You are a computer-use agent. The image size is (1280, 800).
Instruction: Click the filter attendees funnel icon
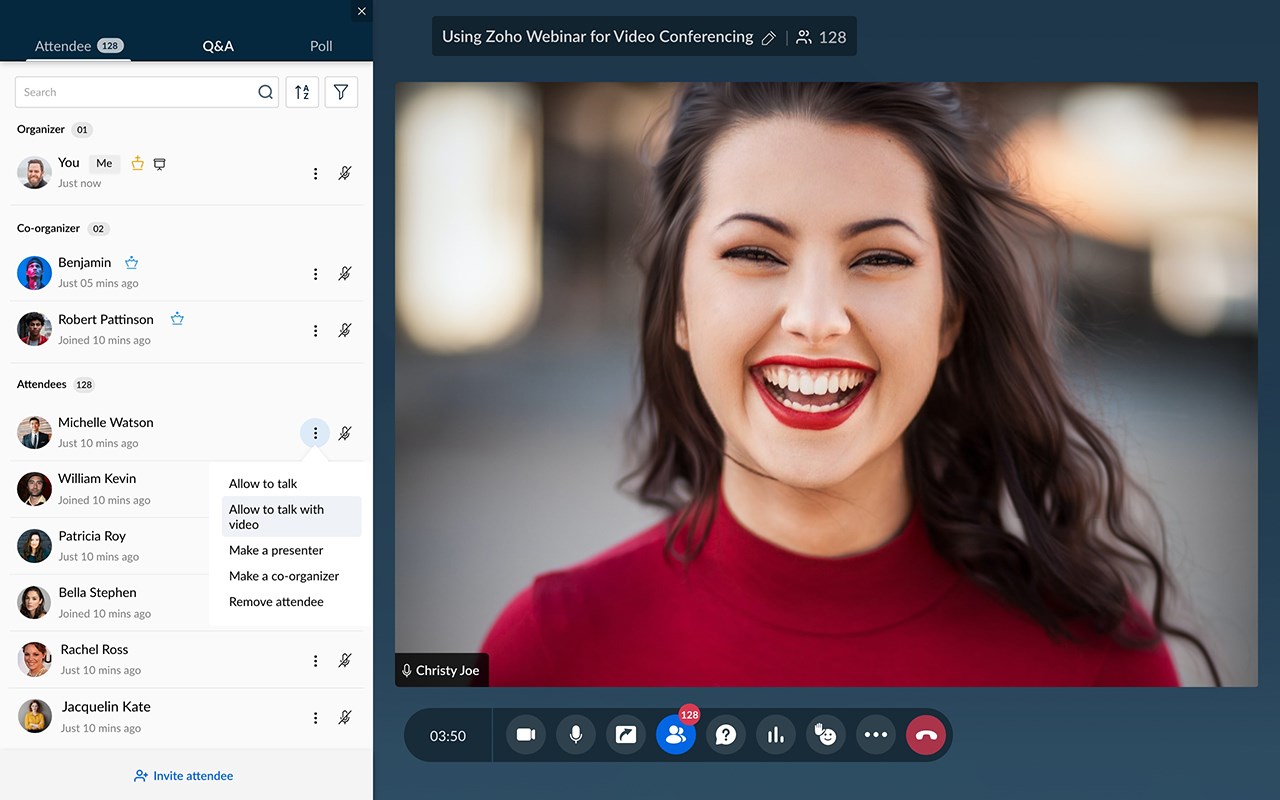tap(341, 92)
